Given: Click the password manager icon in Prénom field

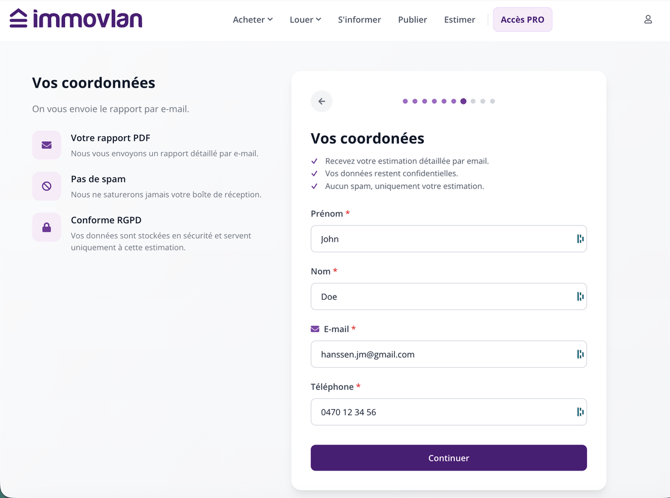Looking at the screenshot, I should (x=580, y=239).
